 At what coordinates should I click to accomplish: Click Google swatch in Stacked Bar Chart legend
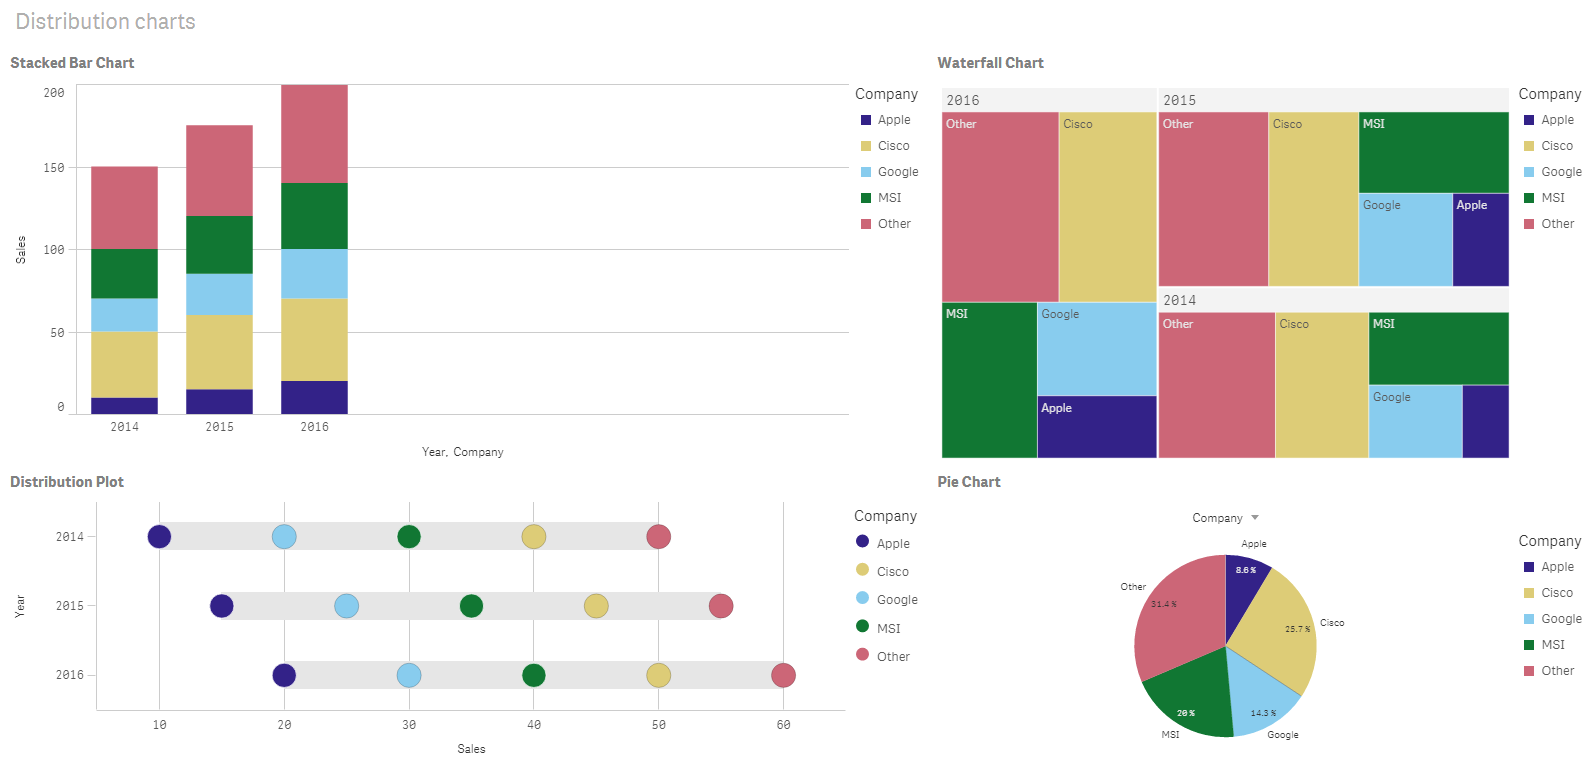tap(866, 172)
